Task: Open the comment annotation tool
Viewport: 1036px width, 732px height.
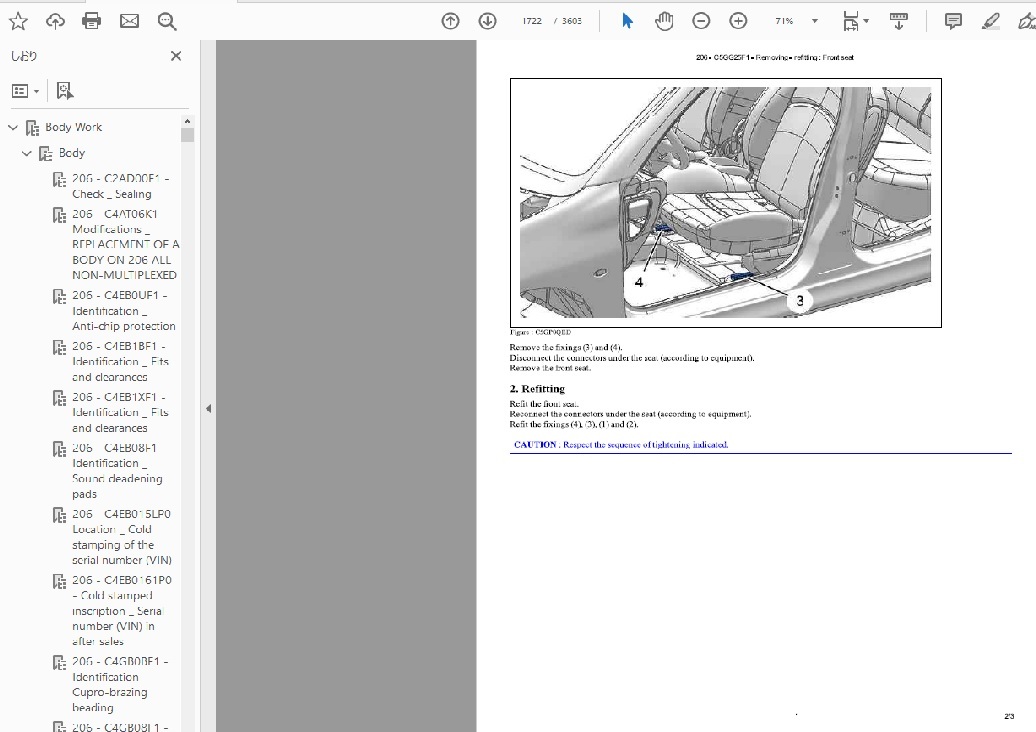Action: tap(952, 20)
